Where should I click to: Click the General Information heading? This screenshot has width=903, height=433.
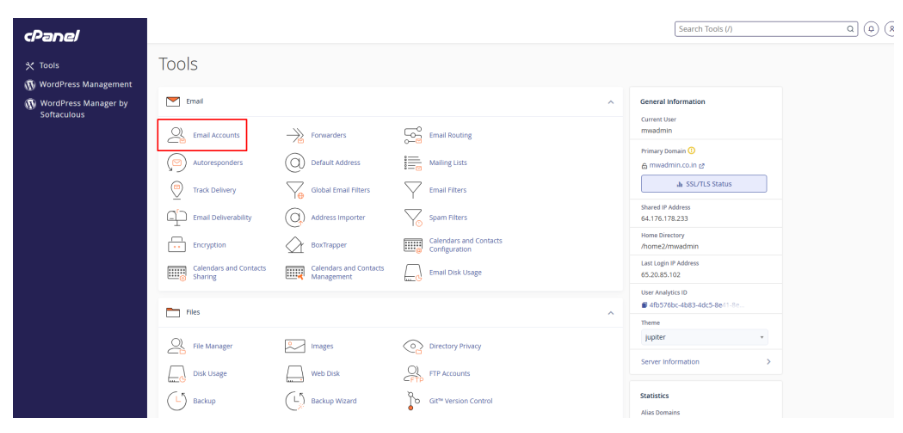click(x=673, y=102)
